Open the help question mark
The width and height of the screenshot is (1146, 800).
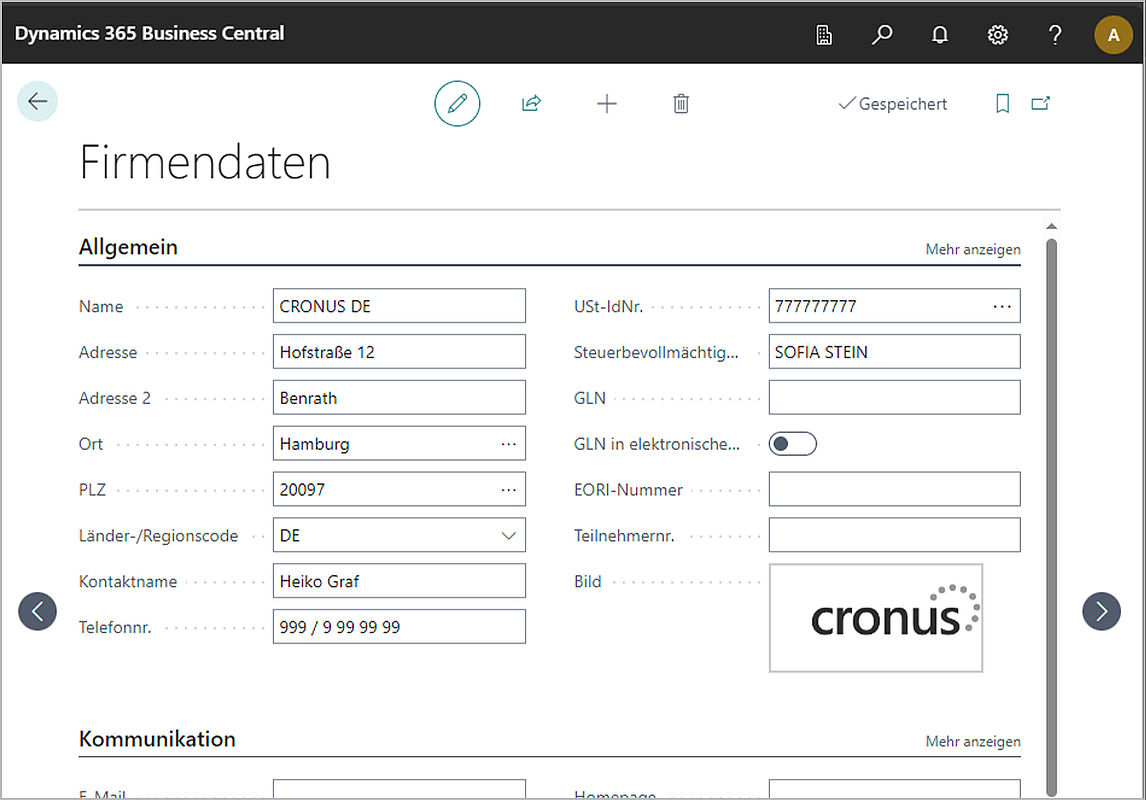tap(1055, 34)
